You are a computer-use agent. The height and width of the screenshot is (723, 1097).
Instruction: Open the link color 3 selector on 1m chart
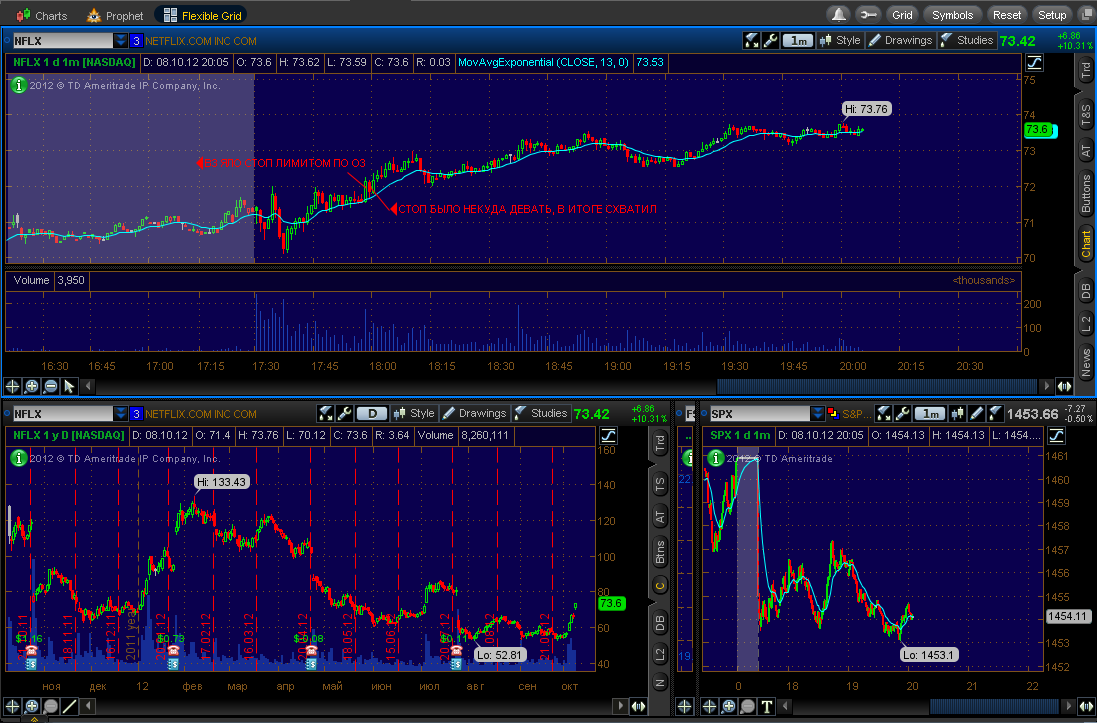(136, 41)
